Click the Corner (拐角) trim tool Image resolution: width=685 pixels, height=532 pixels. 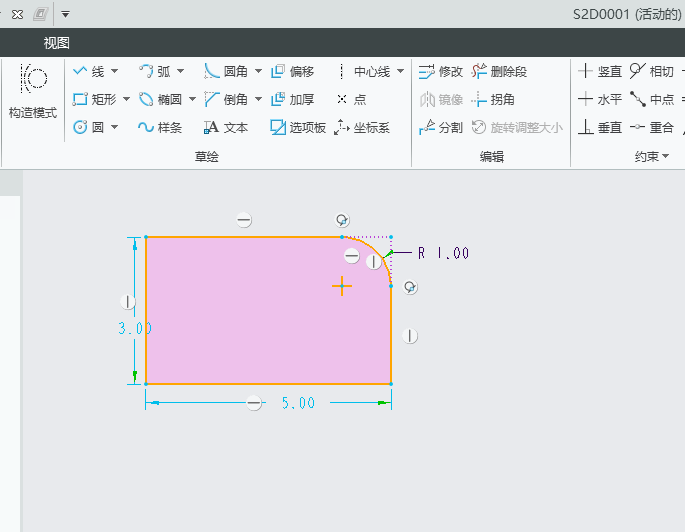(493, 100)
